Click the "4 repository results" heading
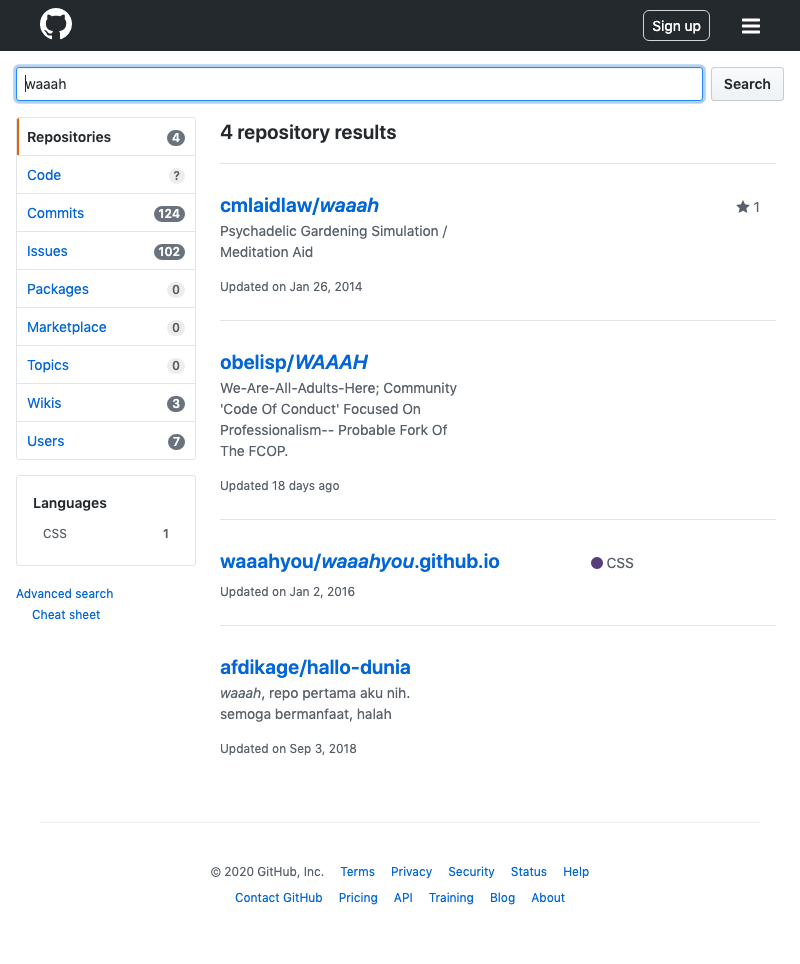800x964 pixels. (308, 132)
